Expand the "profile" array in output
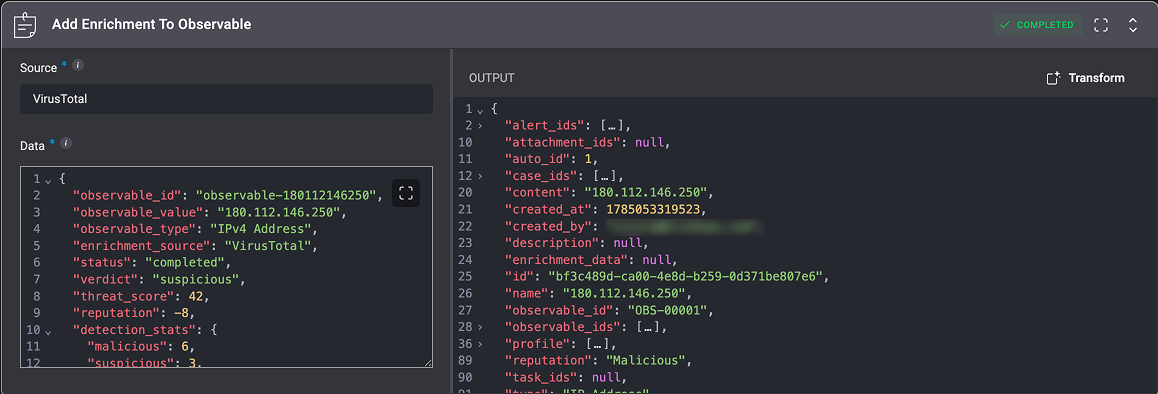 click(480, 344)
